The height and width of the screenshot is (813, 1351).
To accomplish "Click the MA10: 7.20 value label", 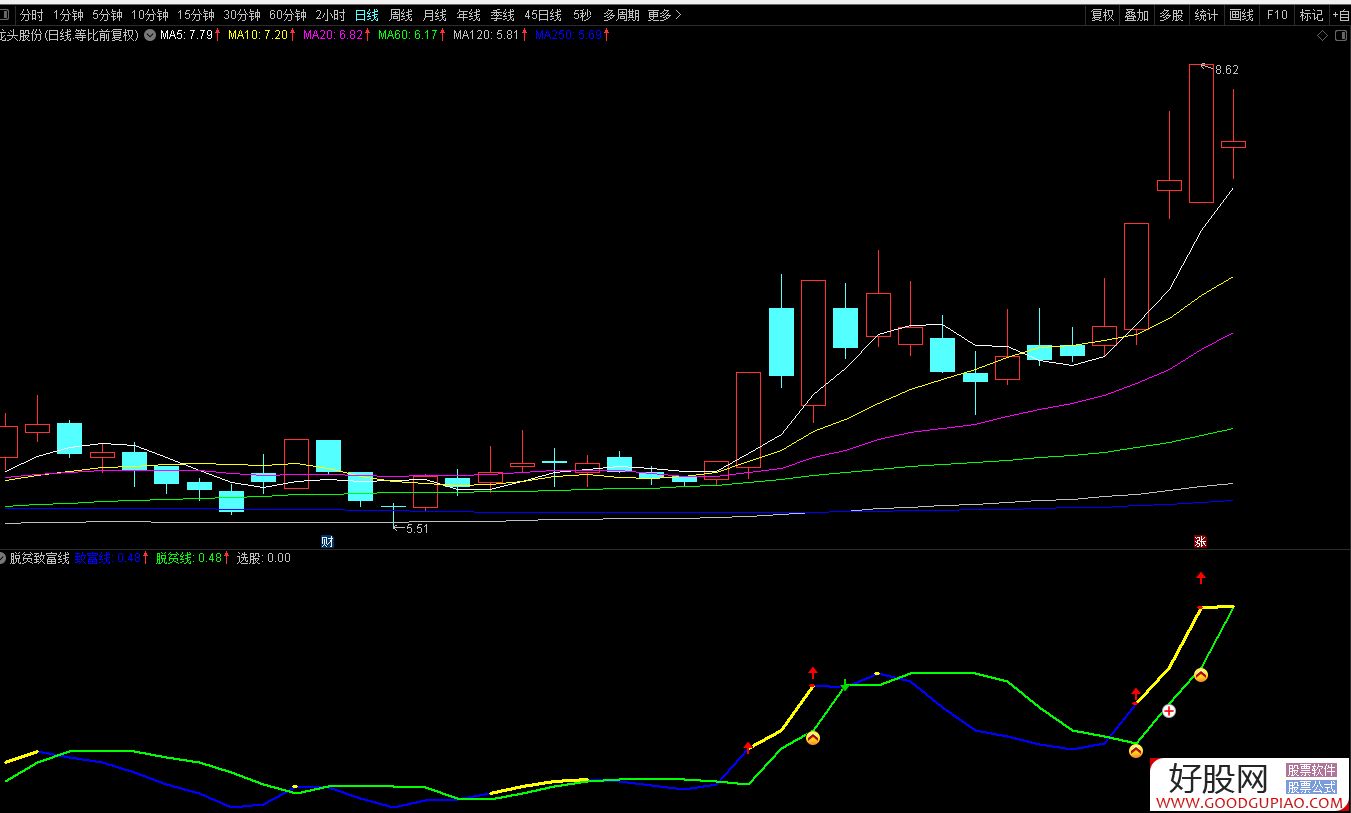I will pos(259,35).
